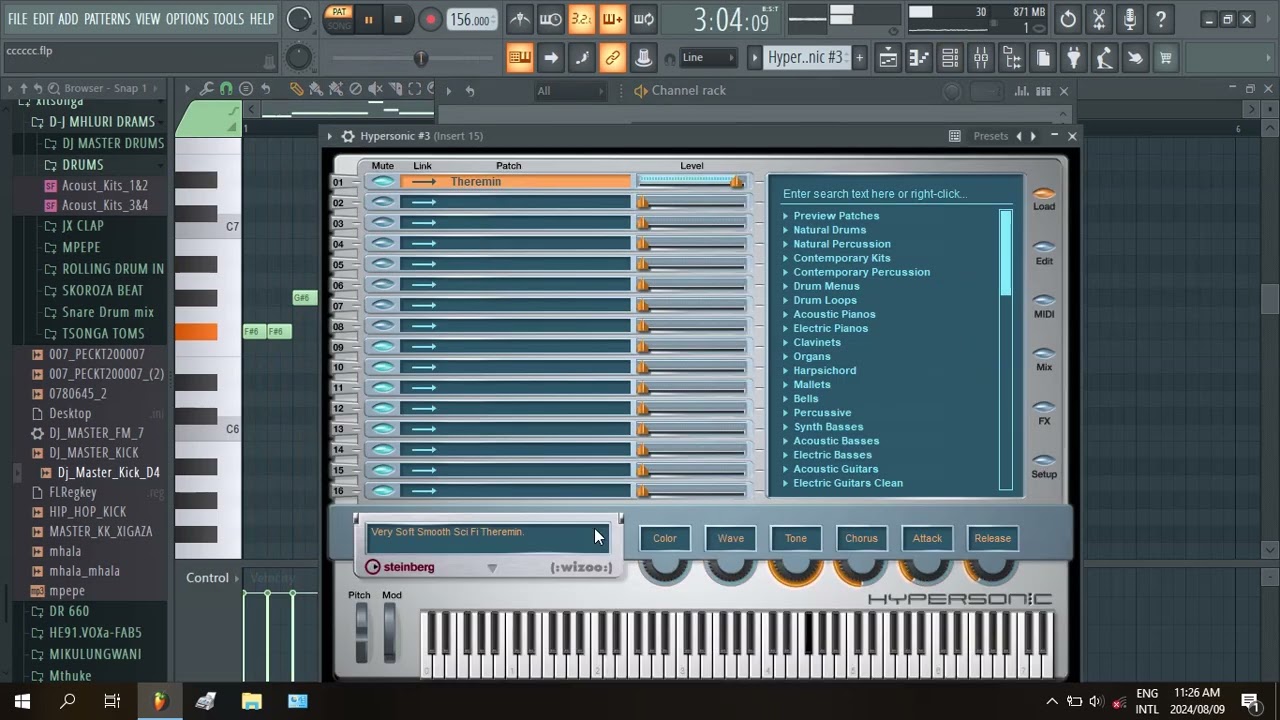Click the audio recording microphone icon
This screenshot has height=720, width=1280.
(1130, 19)
